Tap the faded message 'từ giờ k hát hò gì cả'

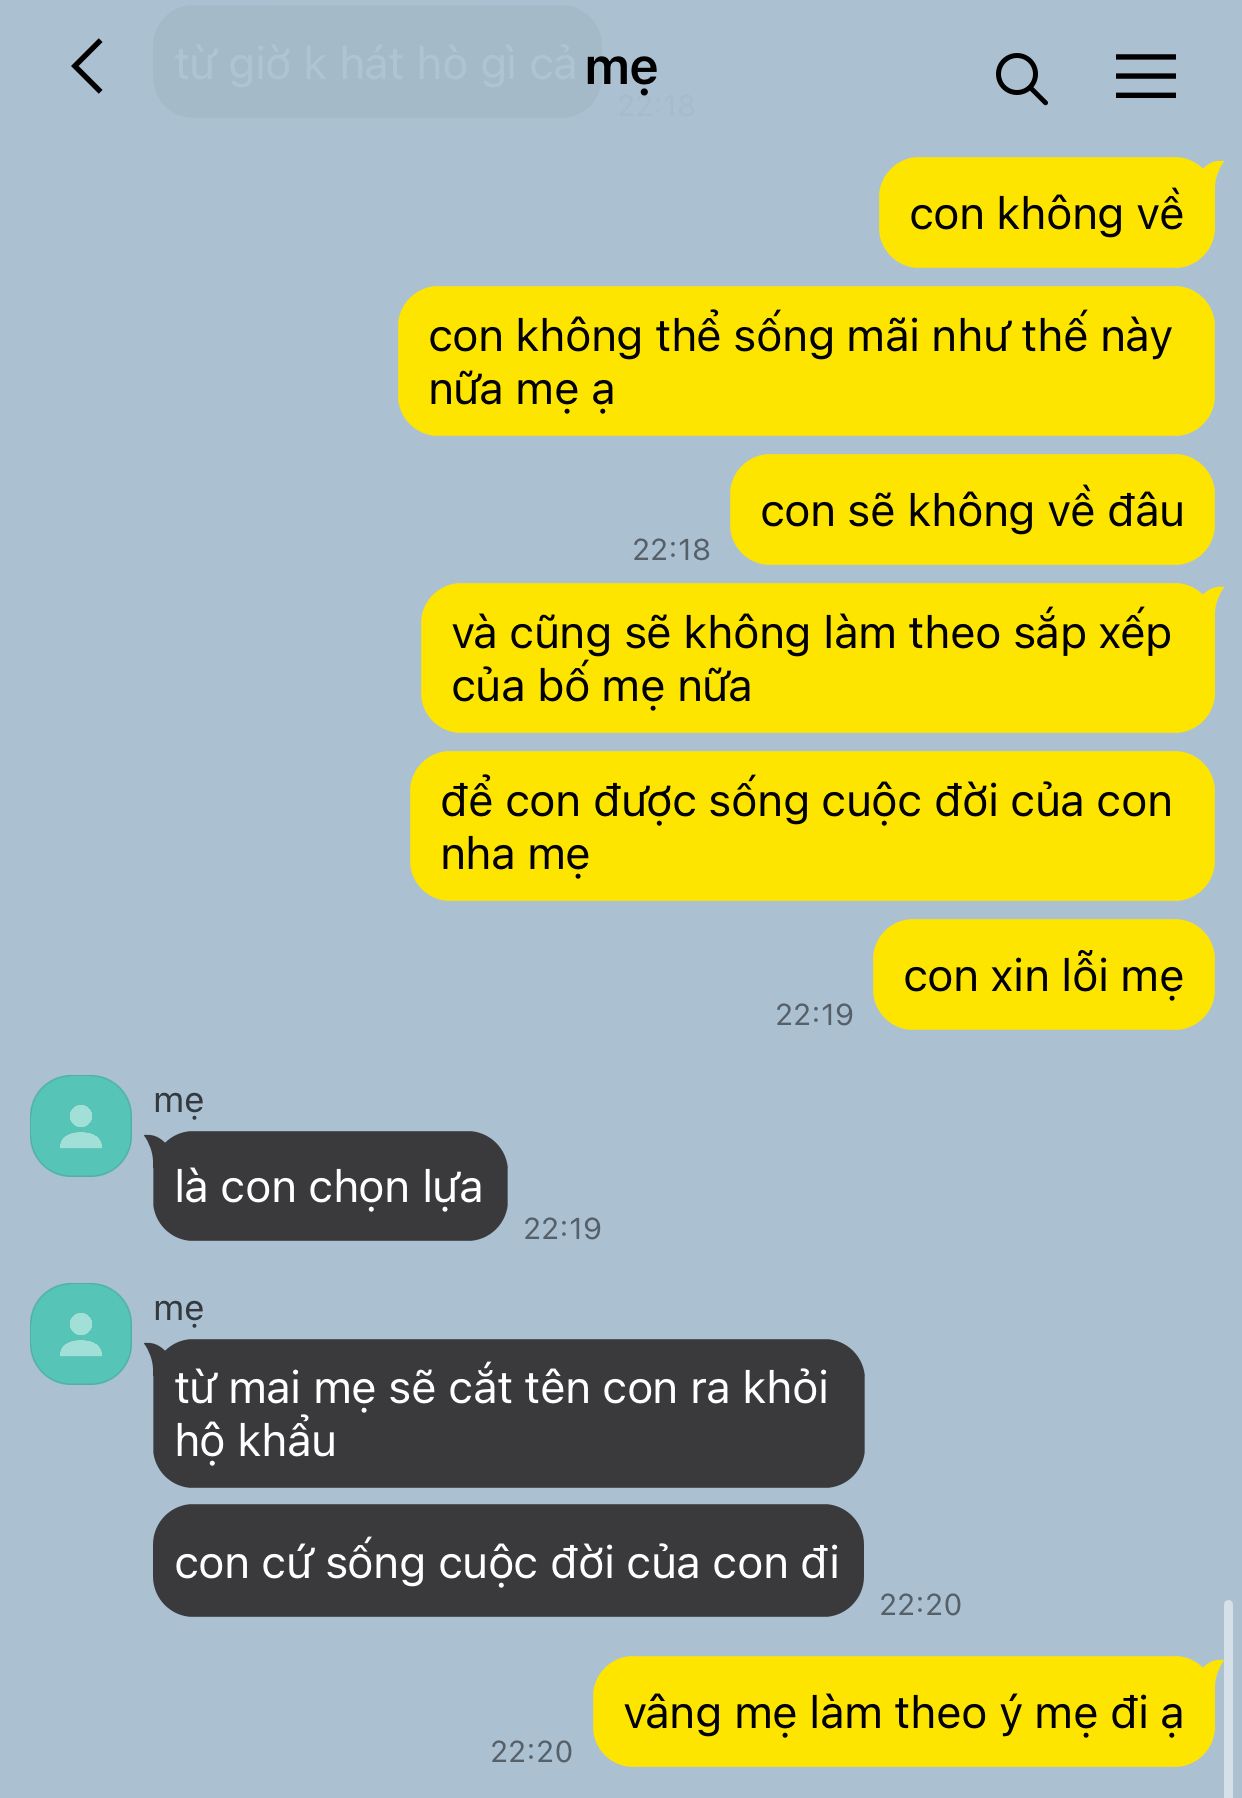pyautogui.click(x=376, y=63)
